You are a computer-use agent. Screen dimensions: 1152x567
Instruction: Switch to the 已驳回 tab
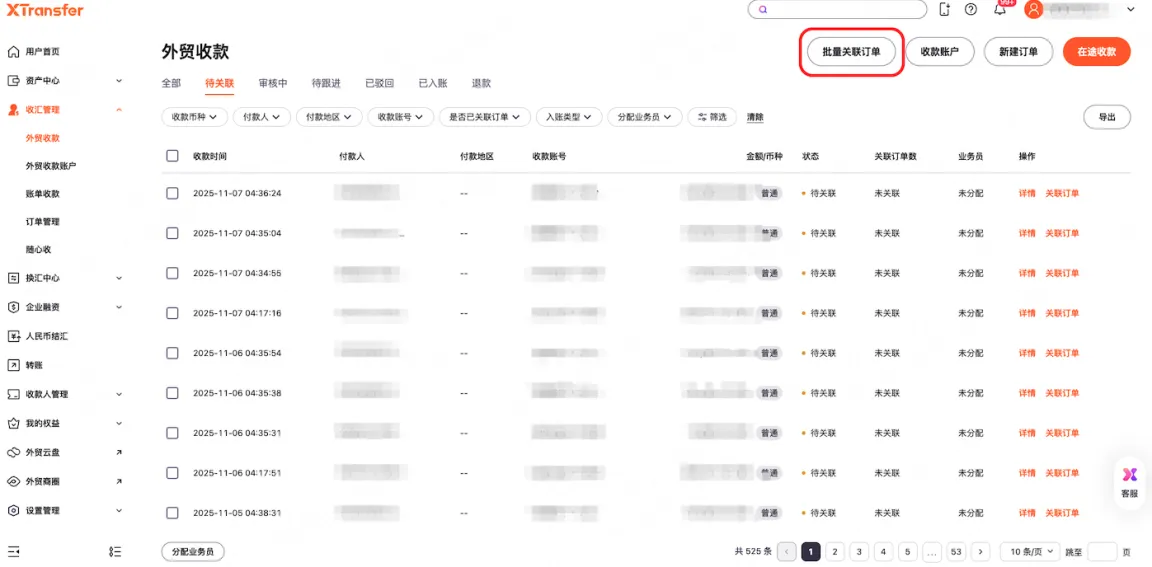point(380,84)
